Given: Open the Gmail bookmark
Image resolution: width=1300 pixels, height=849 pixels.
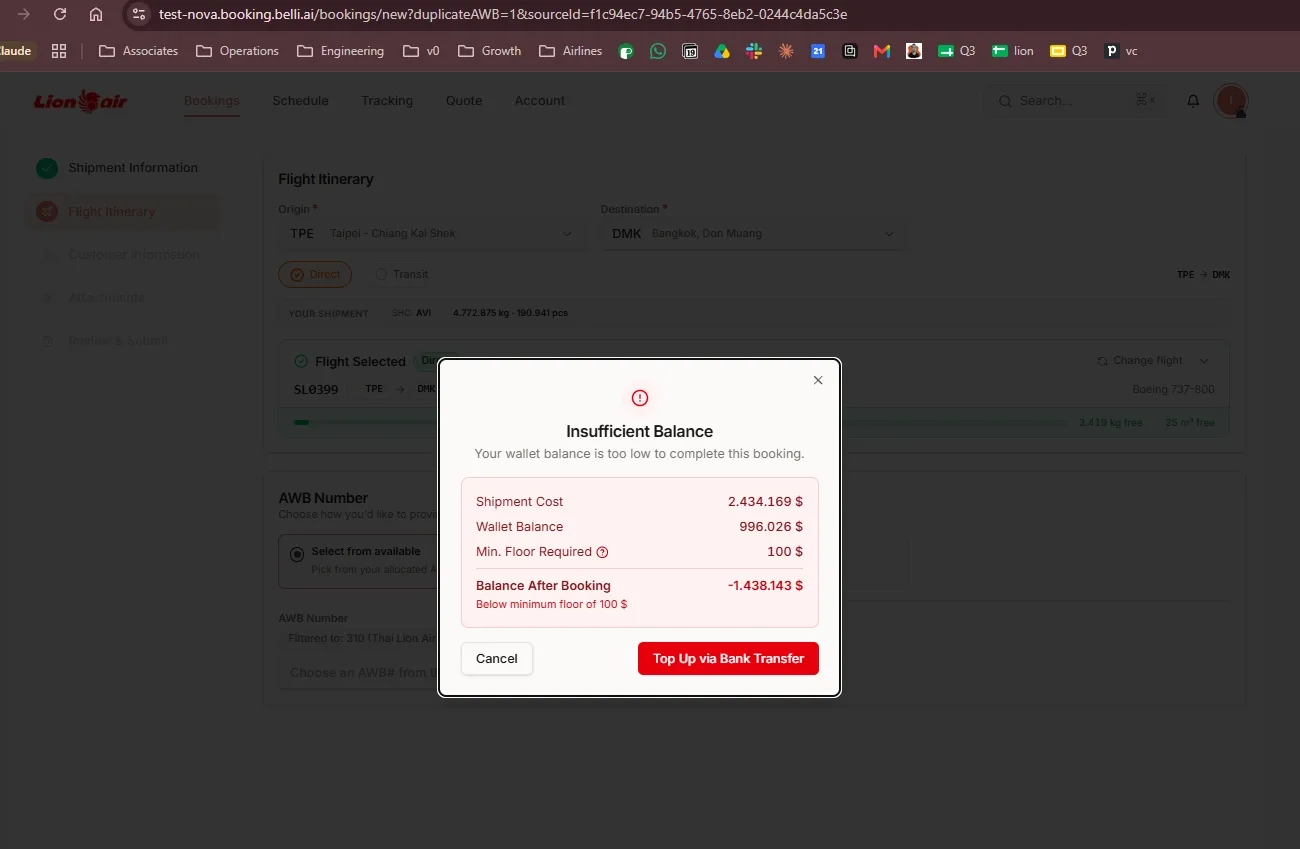Looking at the screenshot, I should 882,51.
